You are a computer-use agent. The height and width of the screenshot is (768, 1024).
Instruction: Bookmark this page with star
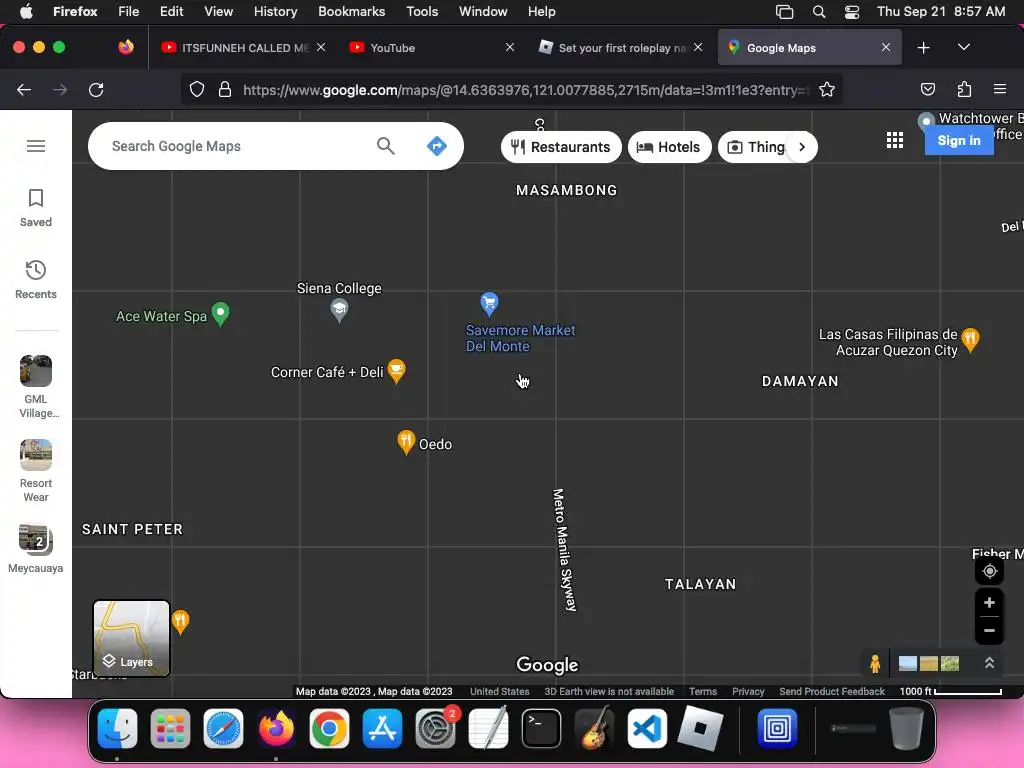tap(827, 90)
